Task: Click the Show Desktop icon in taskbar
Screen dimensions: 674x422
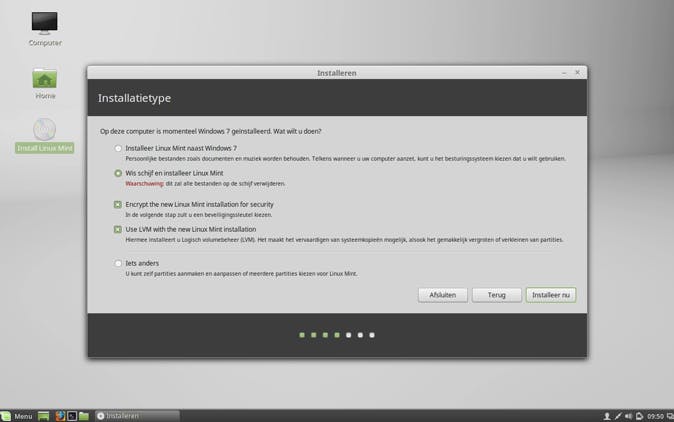Action: pyautogui.click(x=43, y=416)
